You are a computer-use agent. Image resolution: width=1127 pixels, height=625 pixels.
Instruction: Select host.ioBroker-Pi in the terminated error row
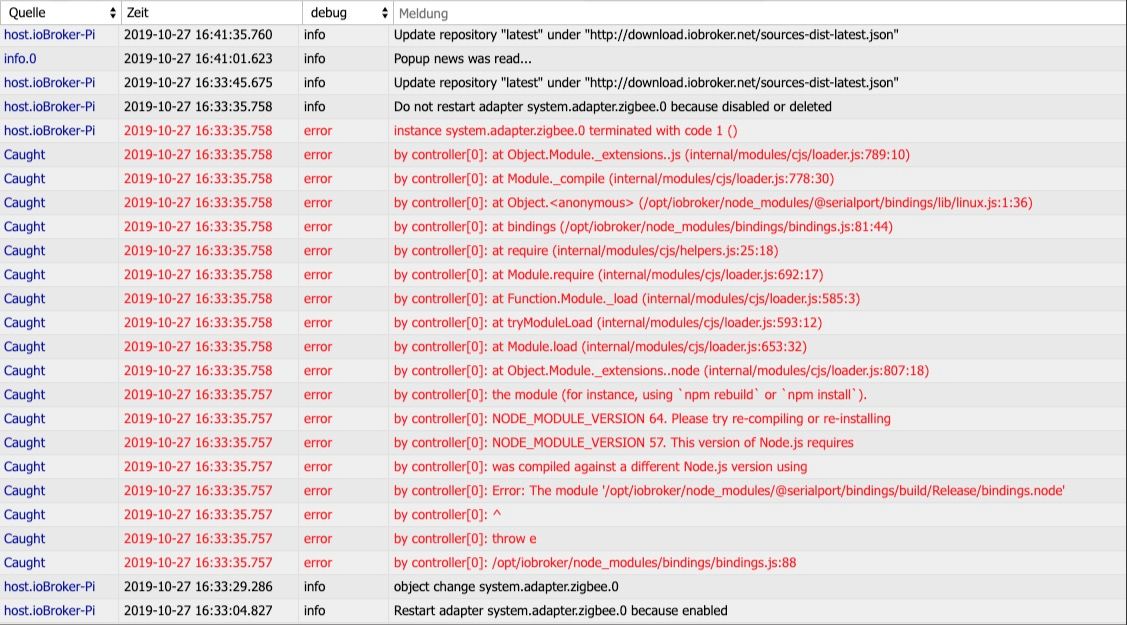point(50,131)
